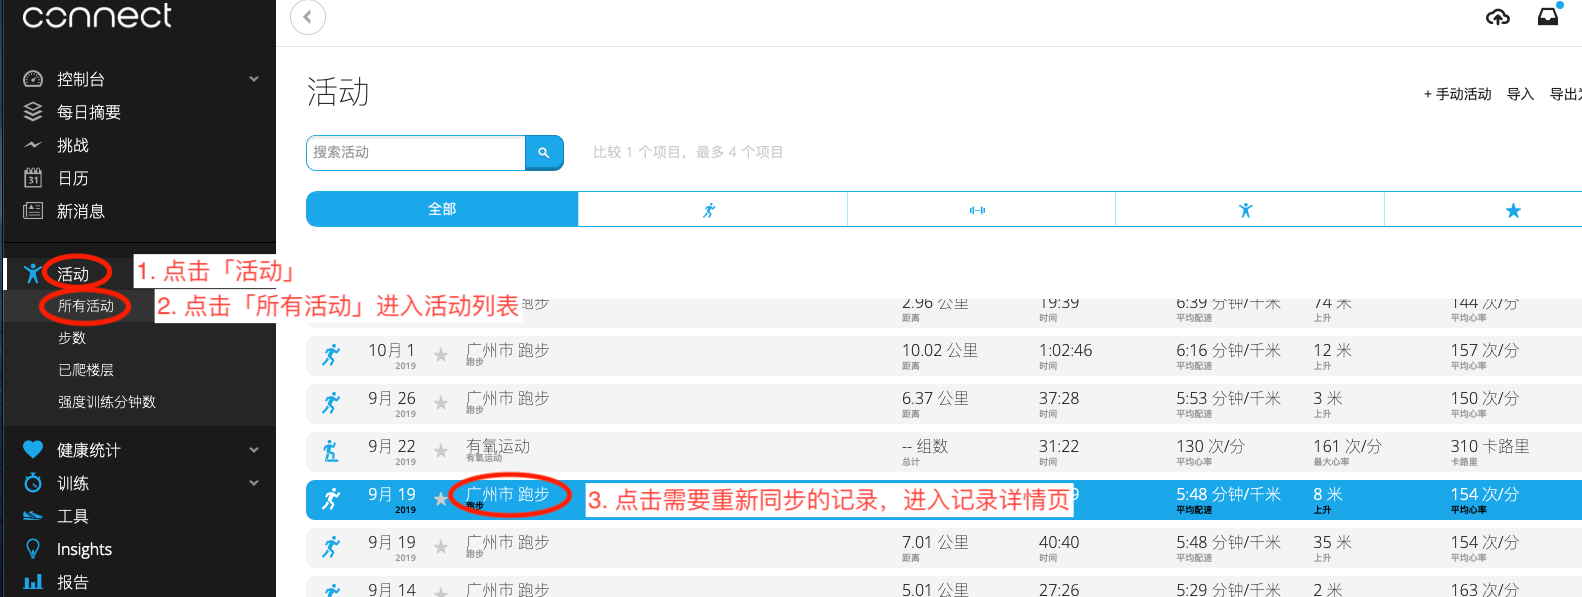Screen dimensions: 1582x597
Task: Expand the 健康统计 chevron
Action: (x=254, y=450)
